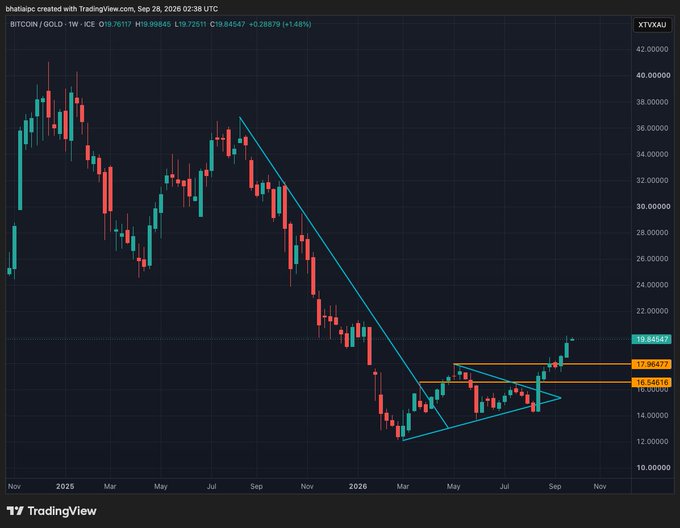Screen dimensions: 680x528
Task: Select the upper orange horizontal line
Action: point(542,364)
